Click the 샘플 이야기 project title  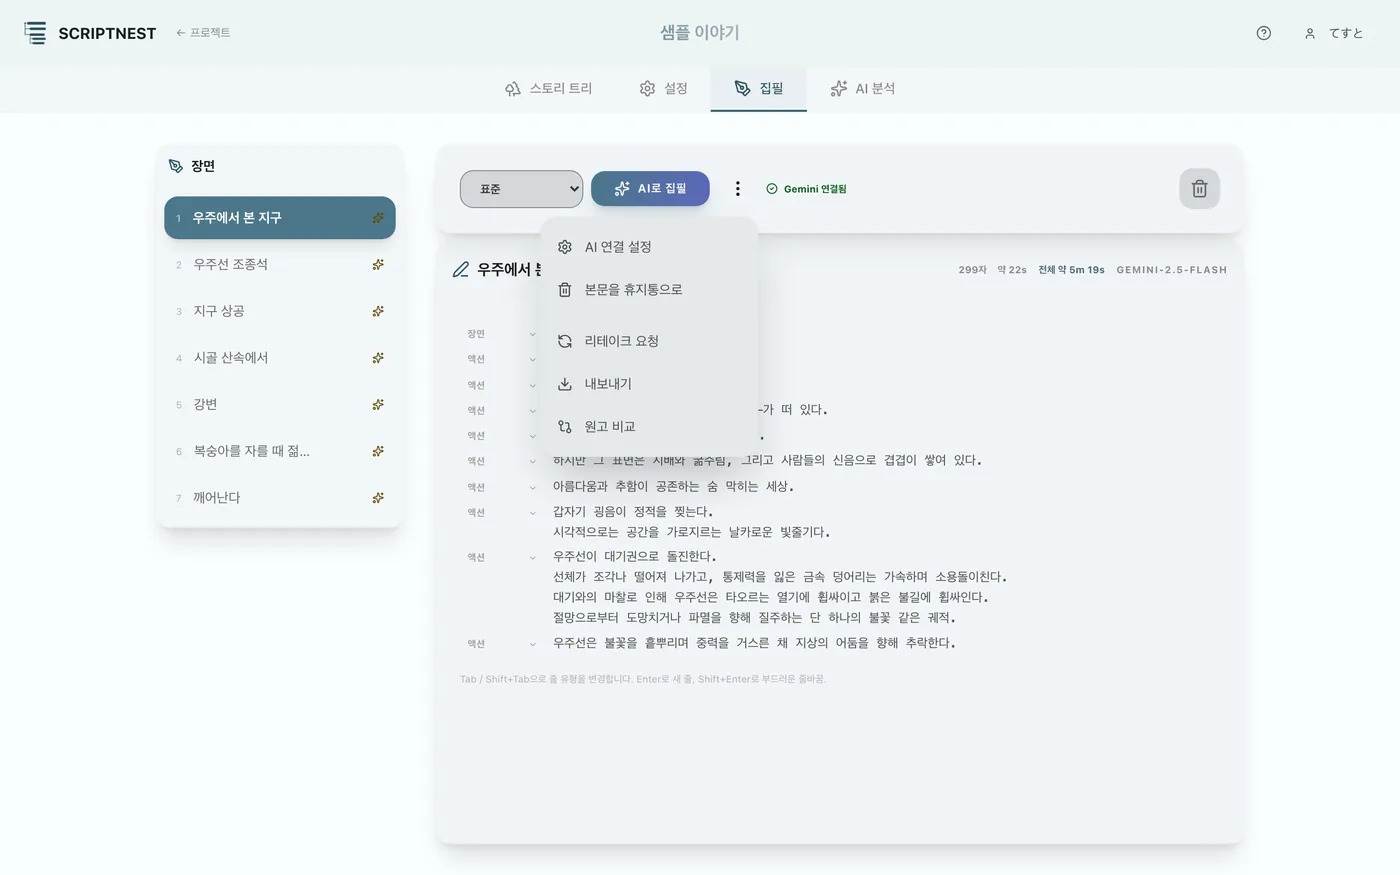[700, 33]
